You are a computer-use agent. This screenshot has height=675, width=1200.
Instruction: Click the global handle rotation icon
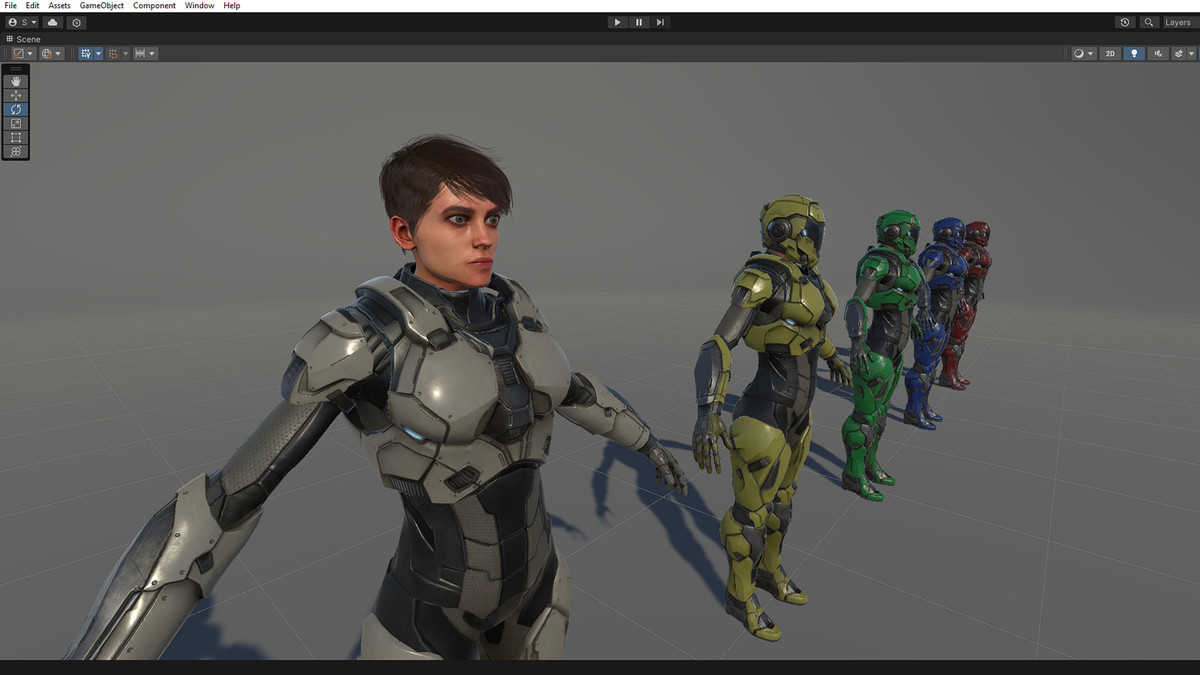46,53
